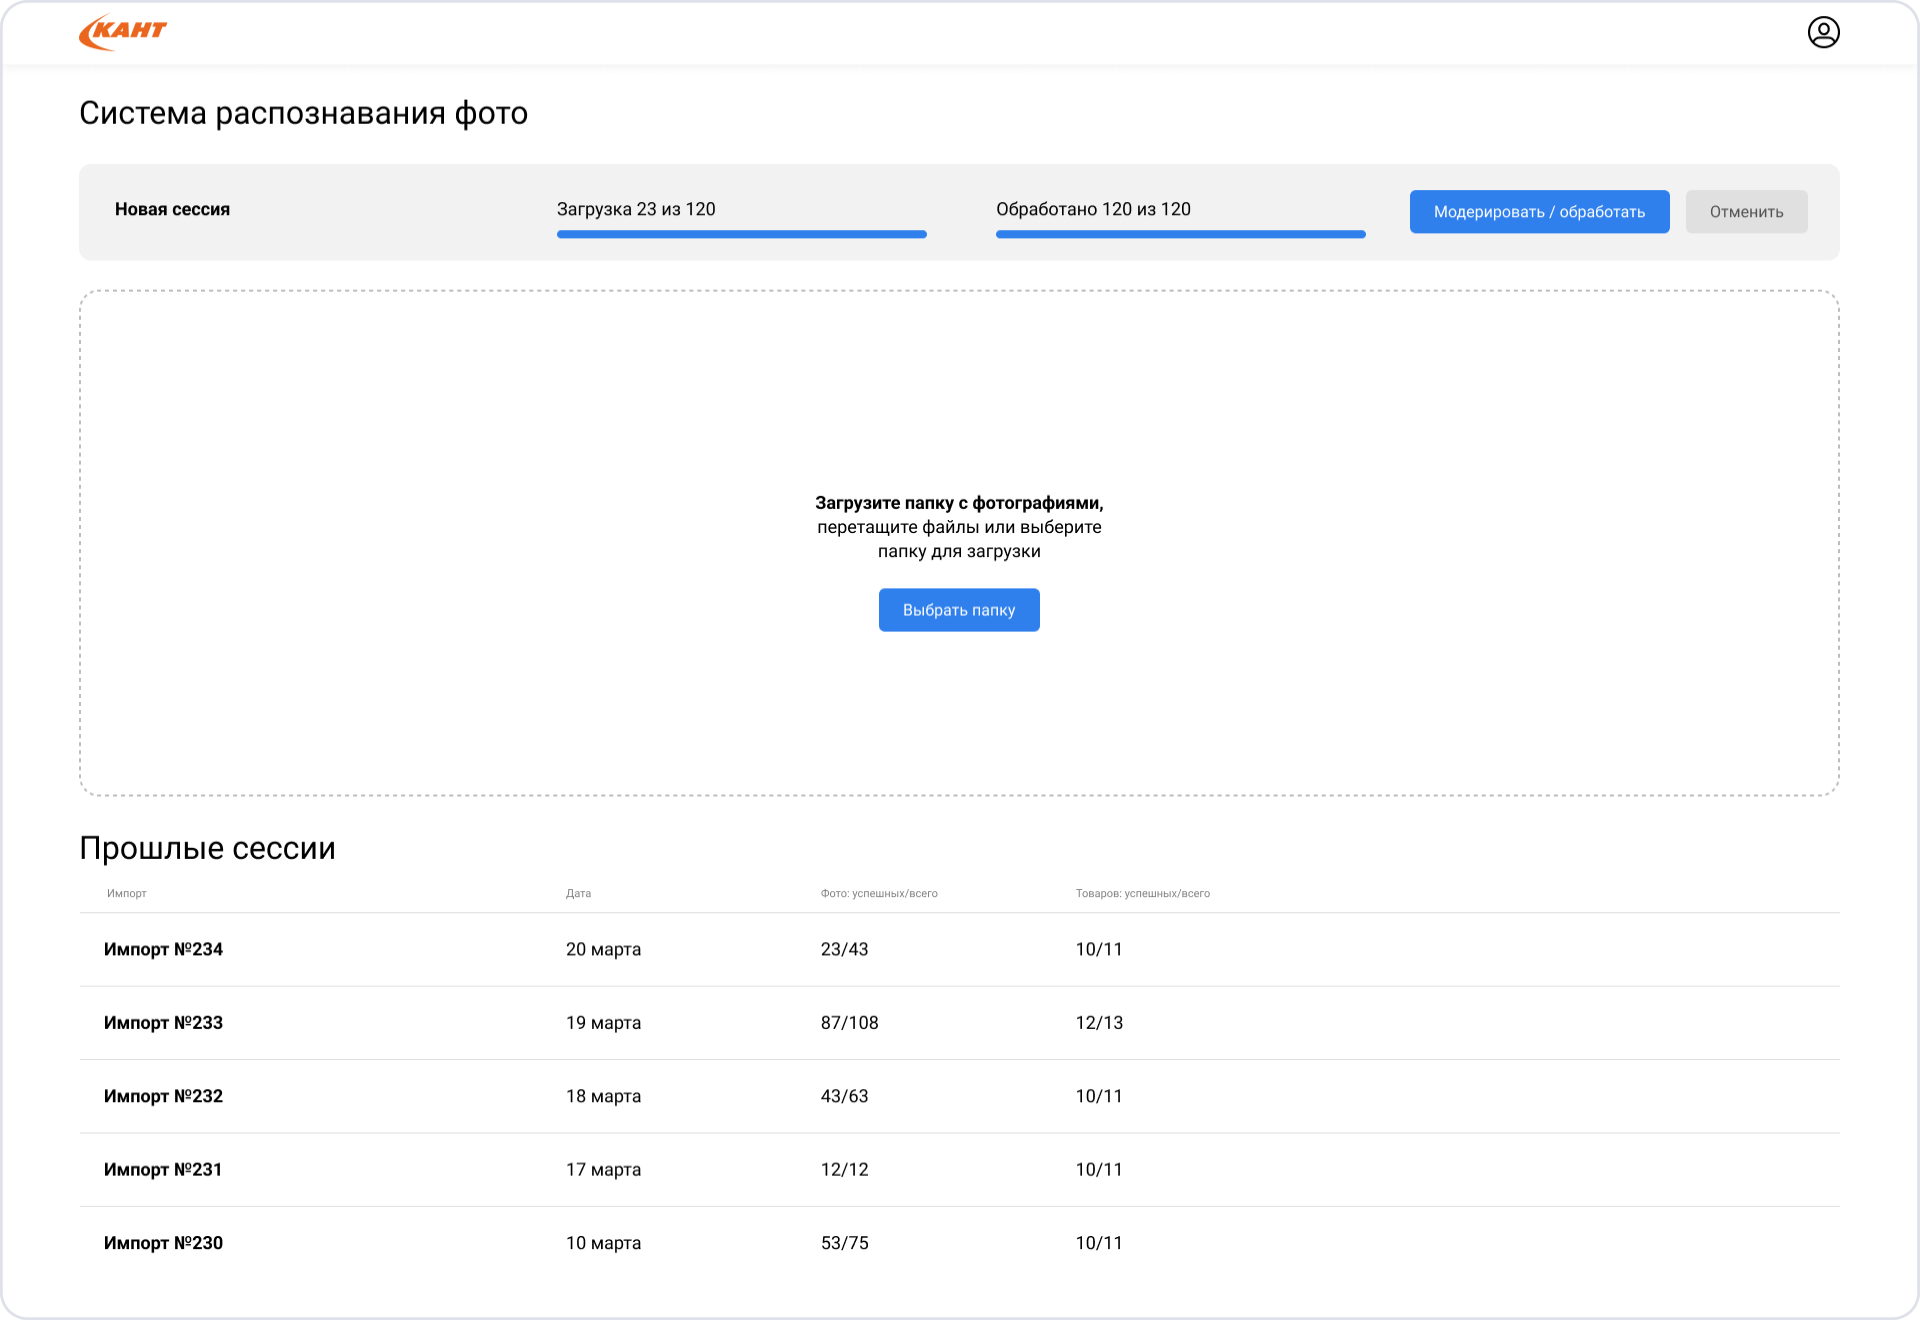Click Товаров: успешных/всего column header

(x=1142, y=893)
